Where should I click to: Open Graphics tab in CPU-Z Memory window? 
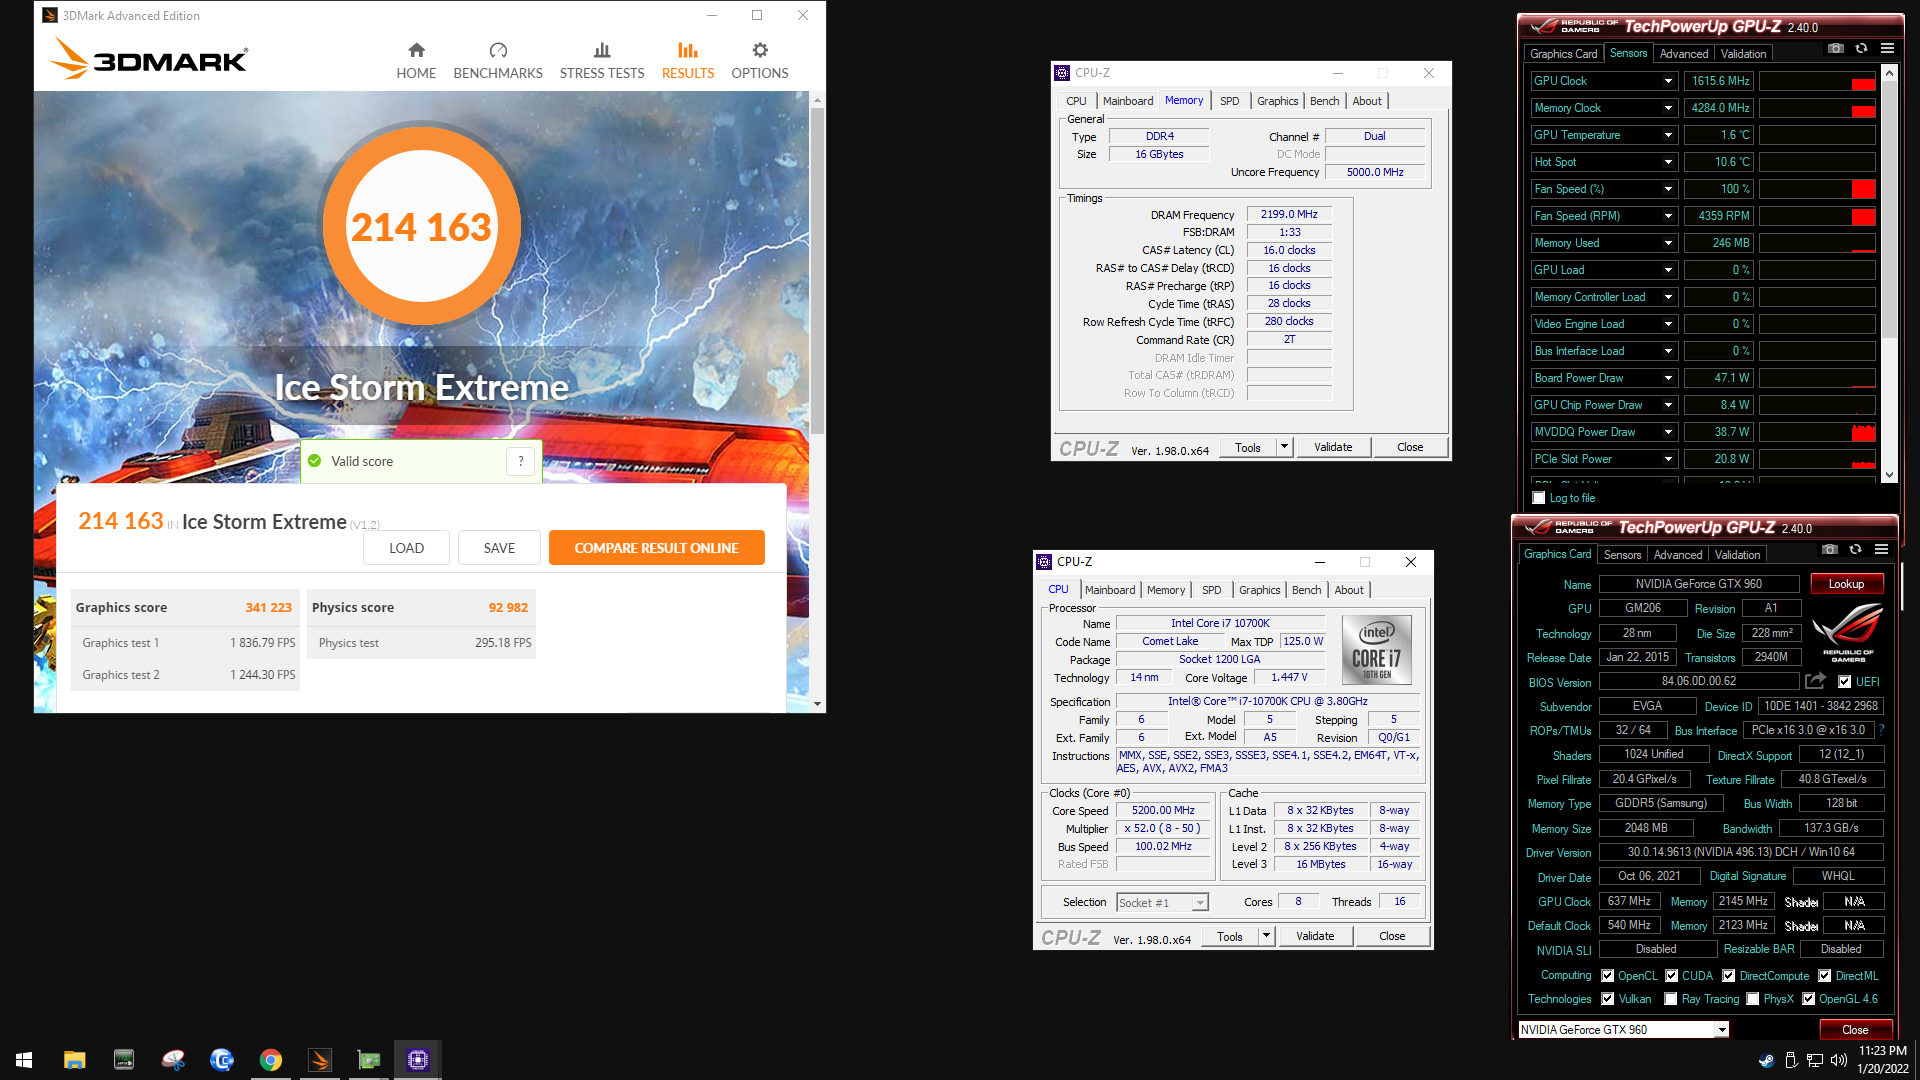[x=1277, y=101]
